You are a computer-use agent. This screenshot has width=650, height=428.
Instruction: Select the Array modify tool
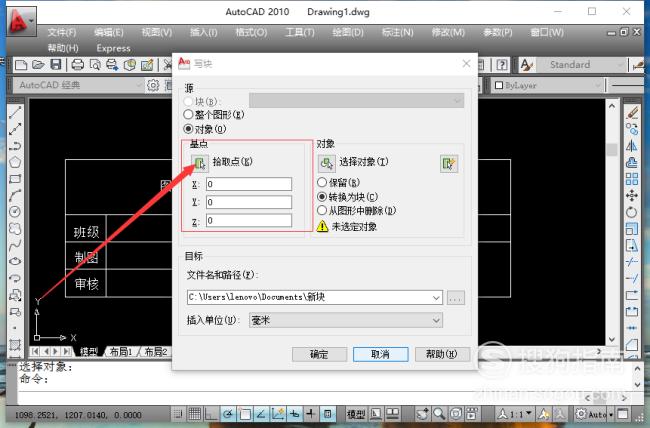pyautogui.click(x=632, y=179)
